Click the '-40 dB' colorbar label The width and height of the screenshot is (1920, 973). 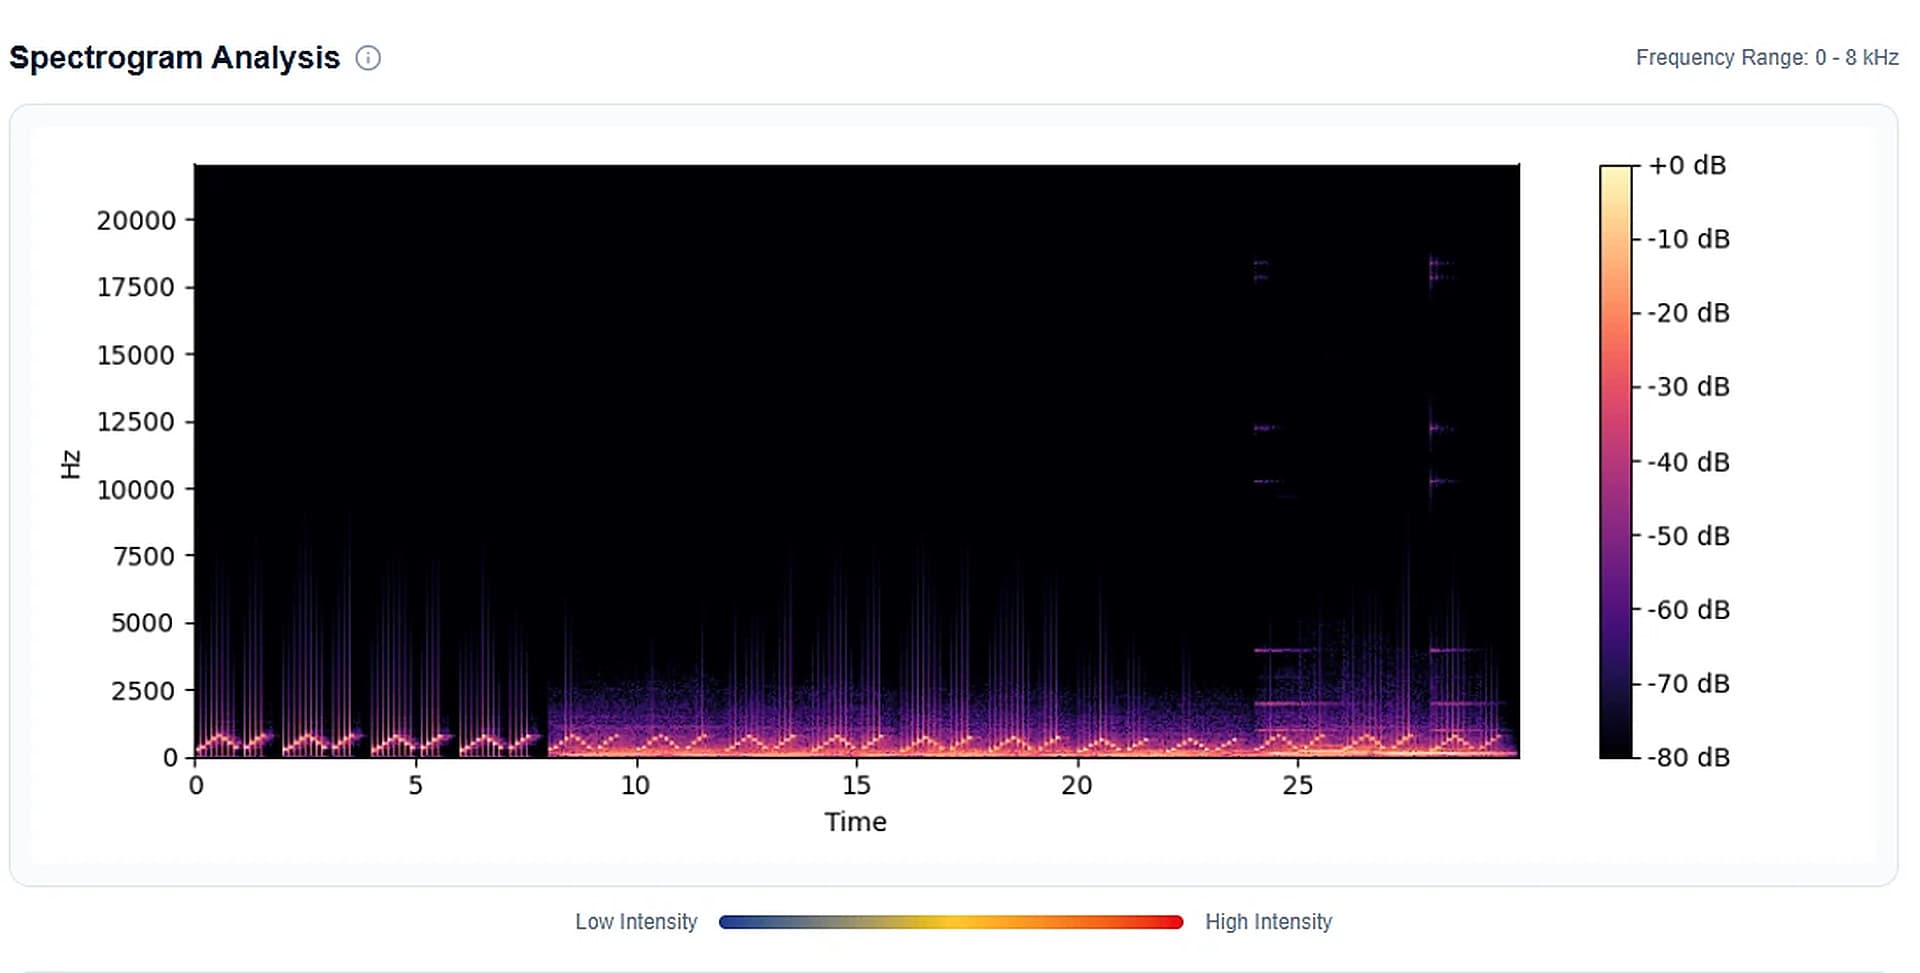click(x=1689, y=462)
